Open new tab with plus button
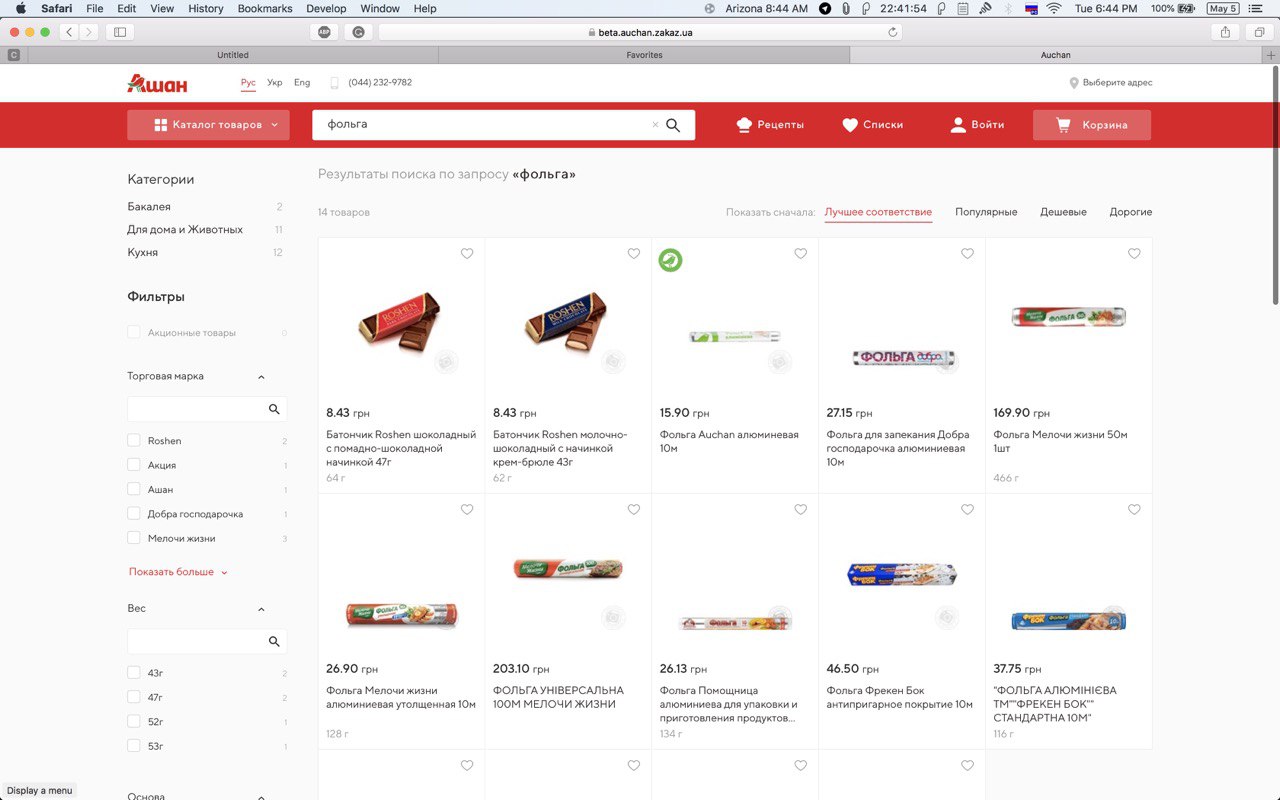 point(1271,55)
